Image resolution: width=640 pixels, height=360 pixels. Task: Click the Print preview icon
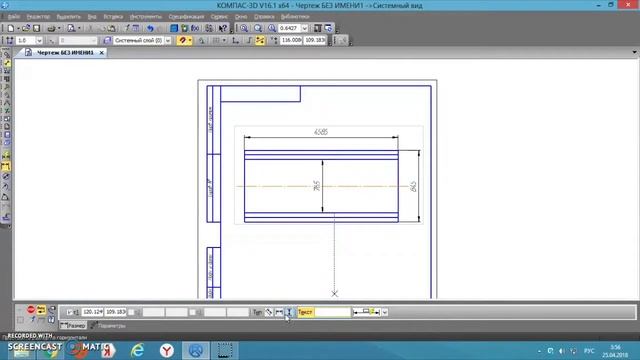(71, 28)
